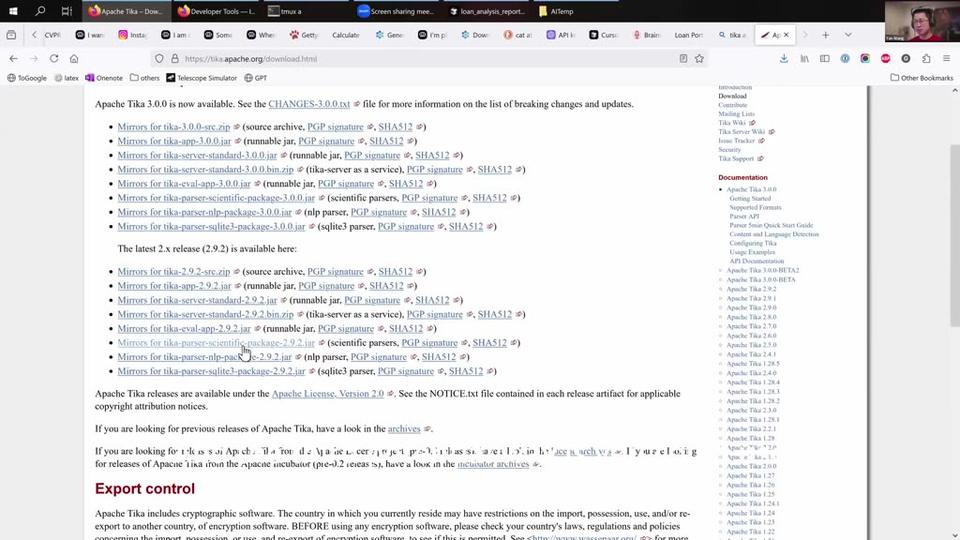Open the CHANGES-3.0.0.txt link

click(x=309, y=104)
